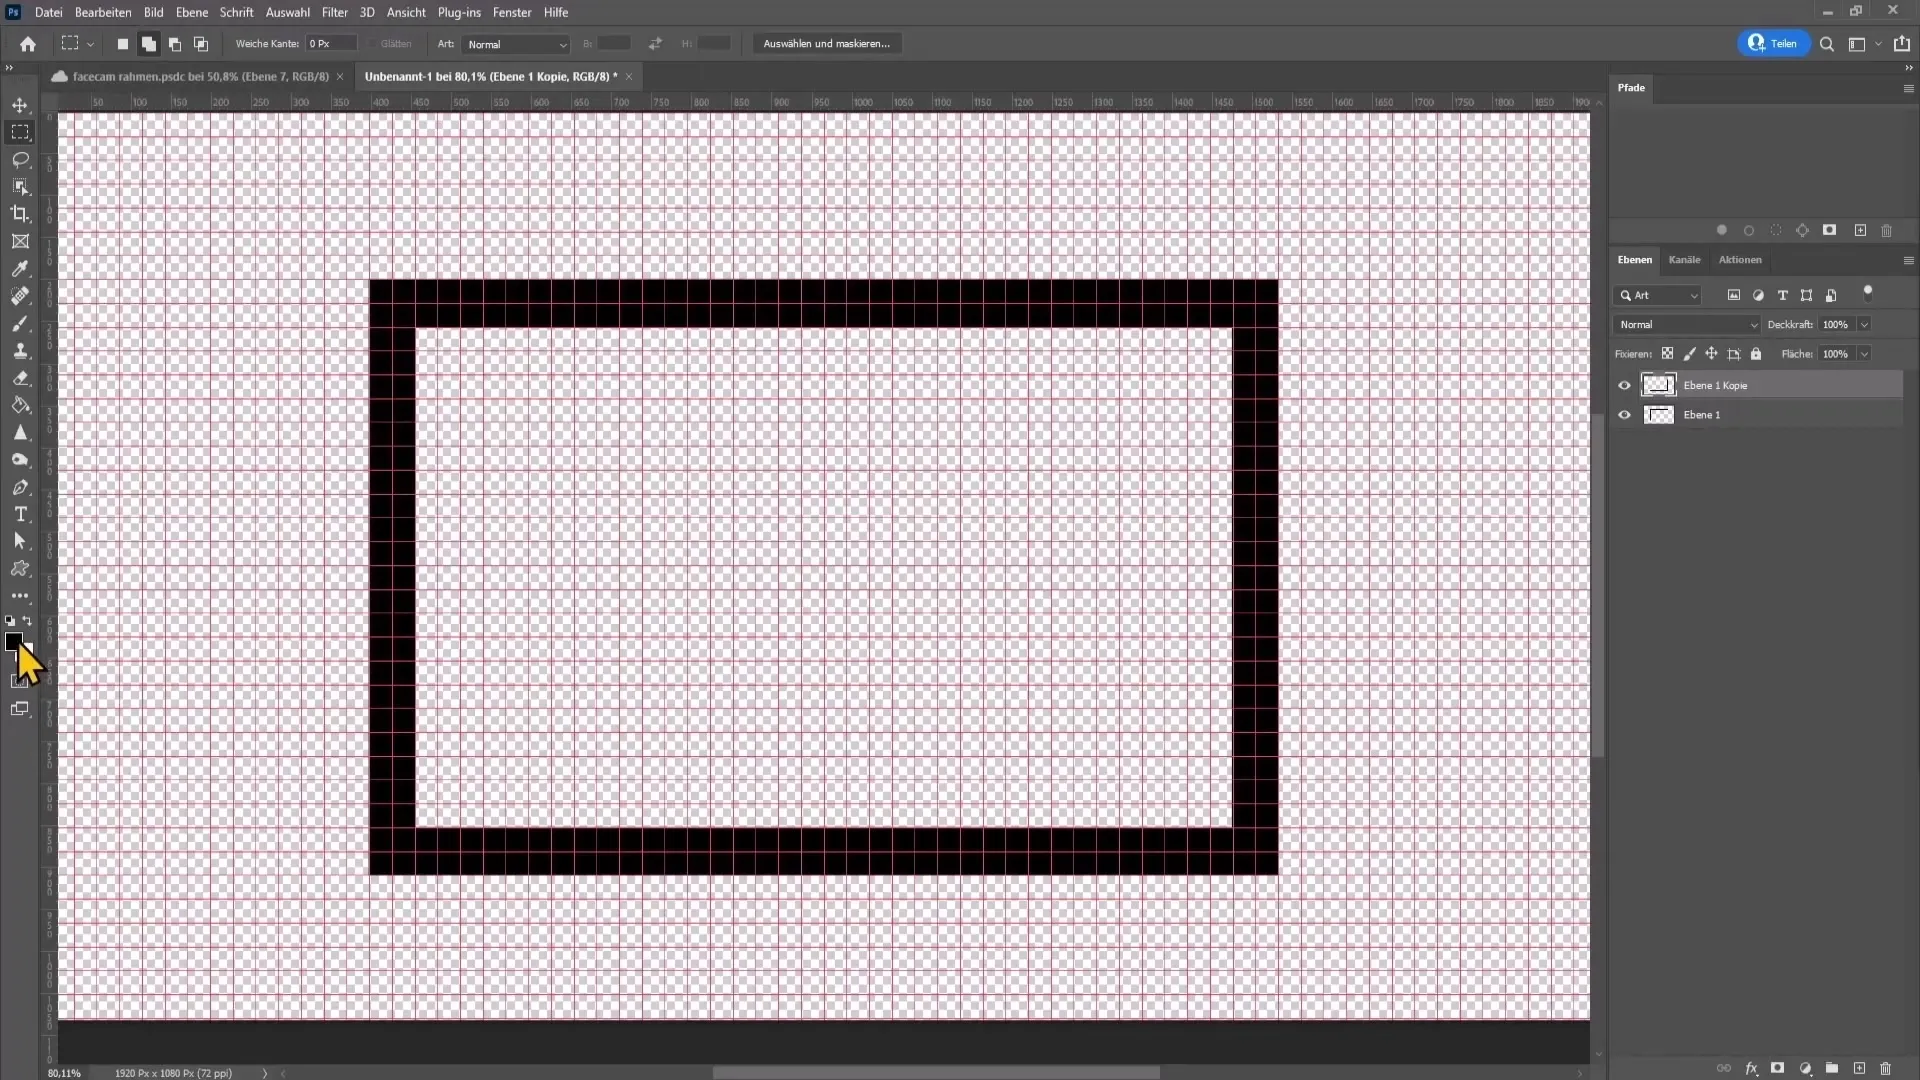The height and width of the screenshot is (1080, 1920).
Task: Toggle lock transparency for active layer
Action: (1667, 353)
